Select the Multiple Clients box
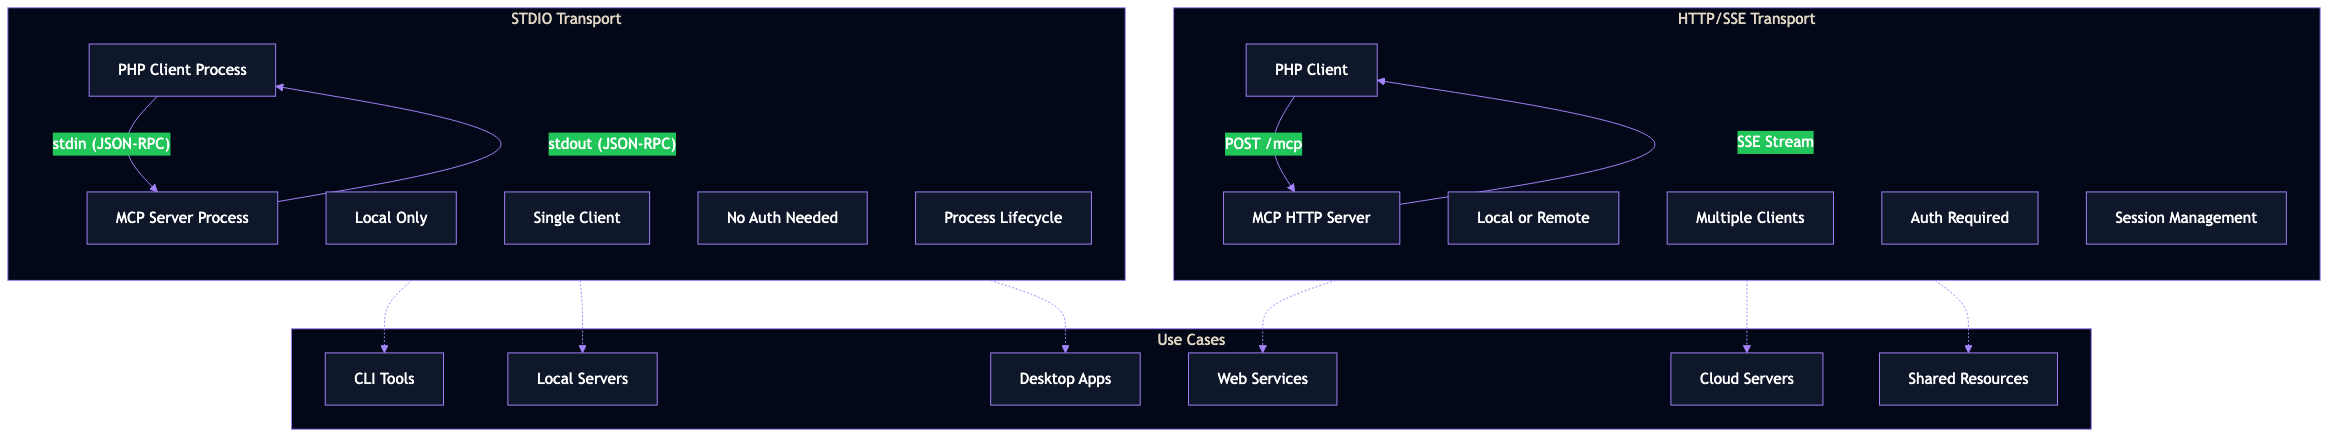The width and height of the screenshot is (2352, 444). (1750, 218)
